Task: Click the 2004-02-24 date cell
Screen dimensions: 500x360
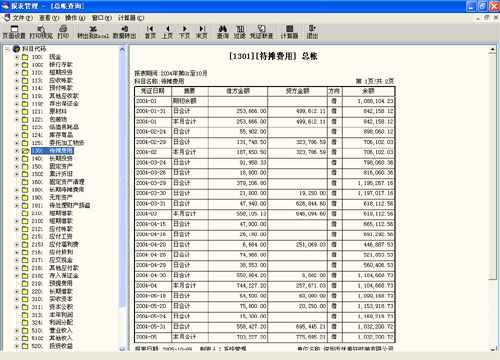Action: tap(153, 132)
